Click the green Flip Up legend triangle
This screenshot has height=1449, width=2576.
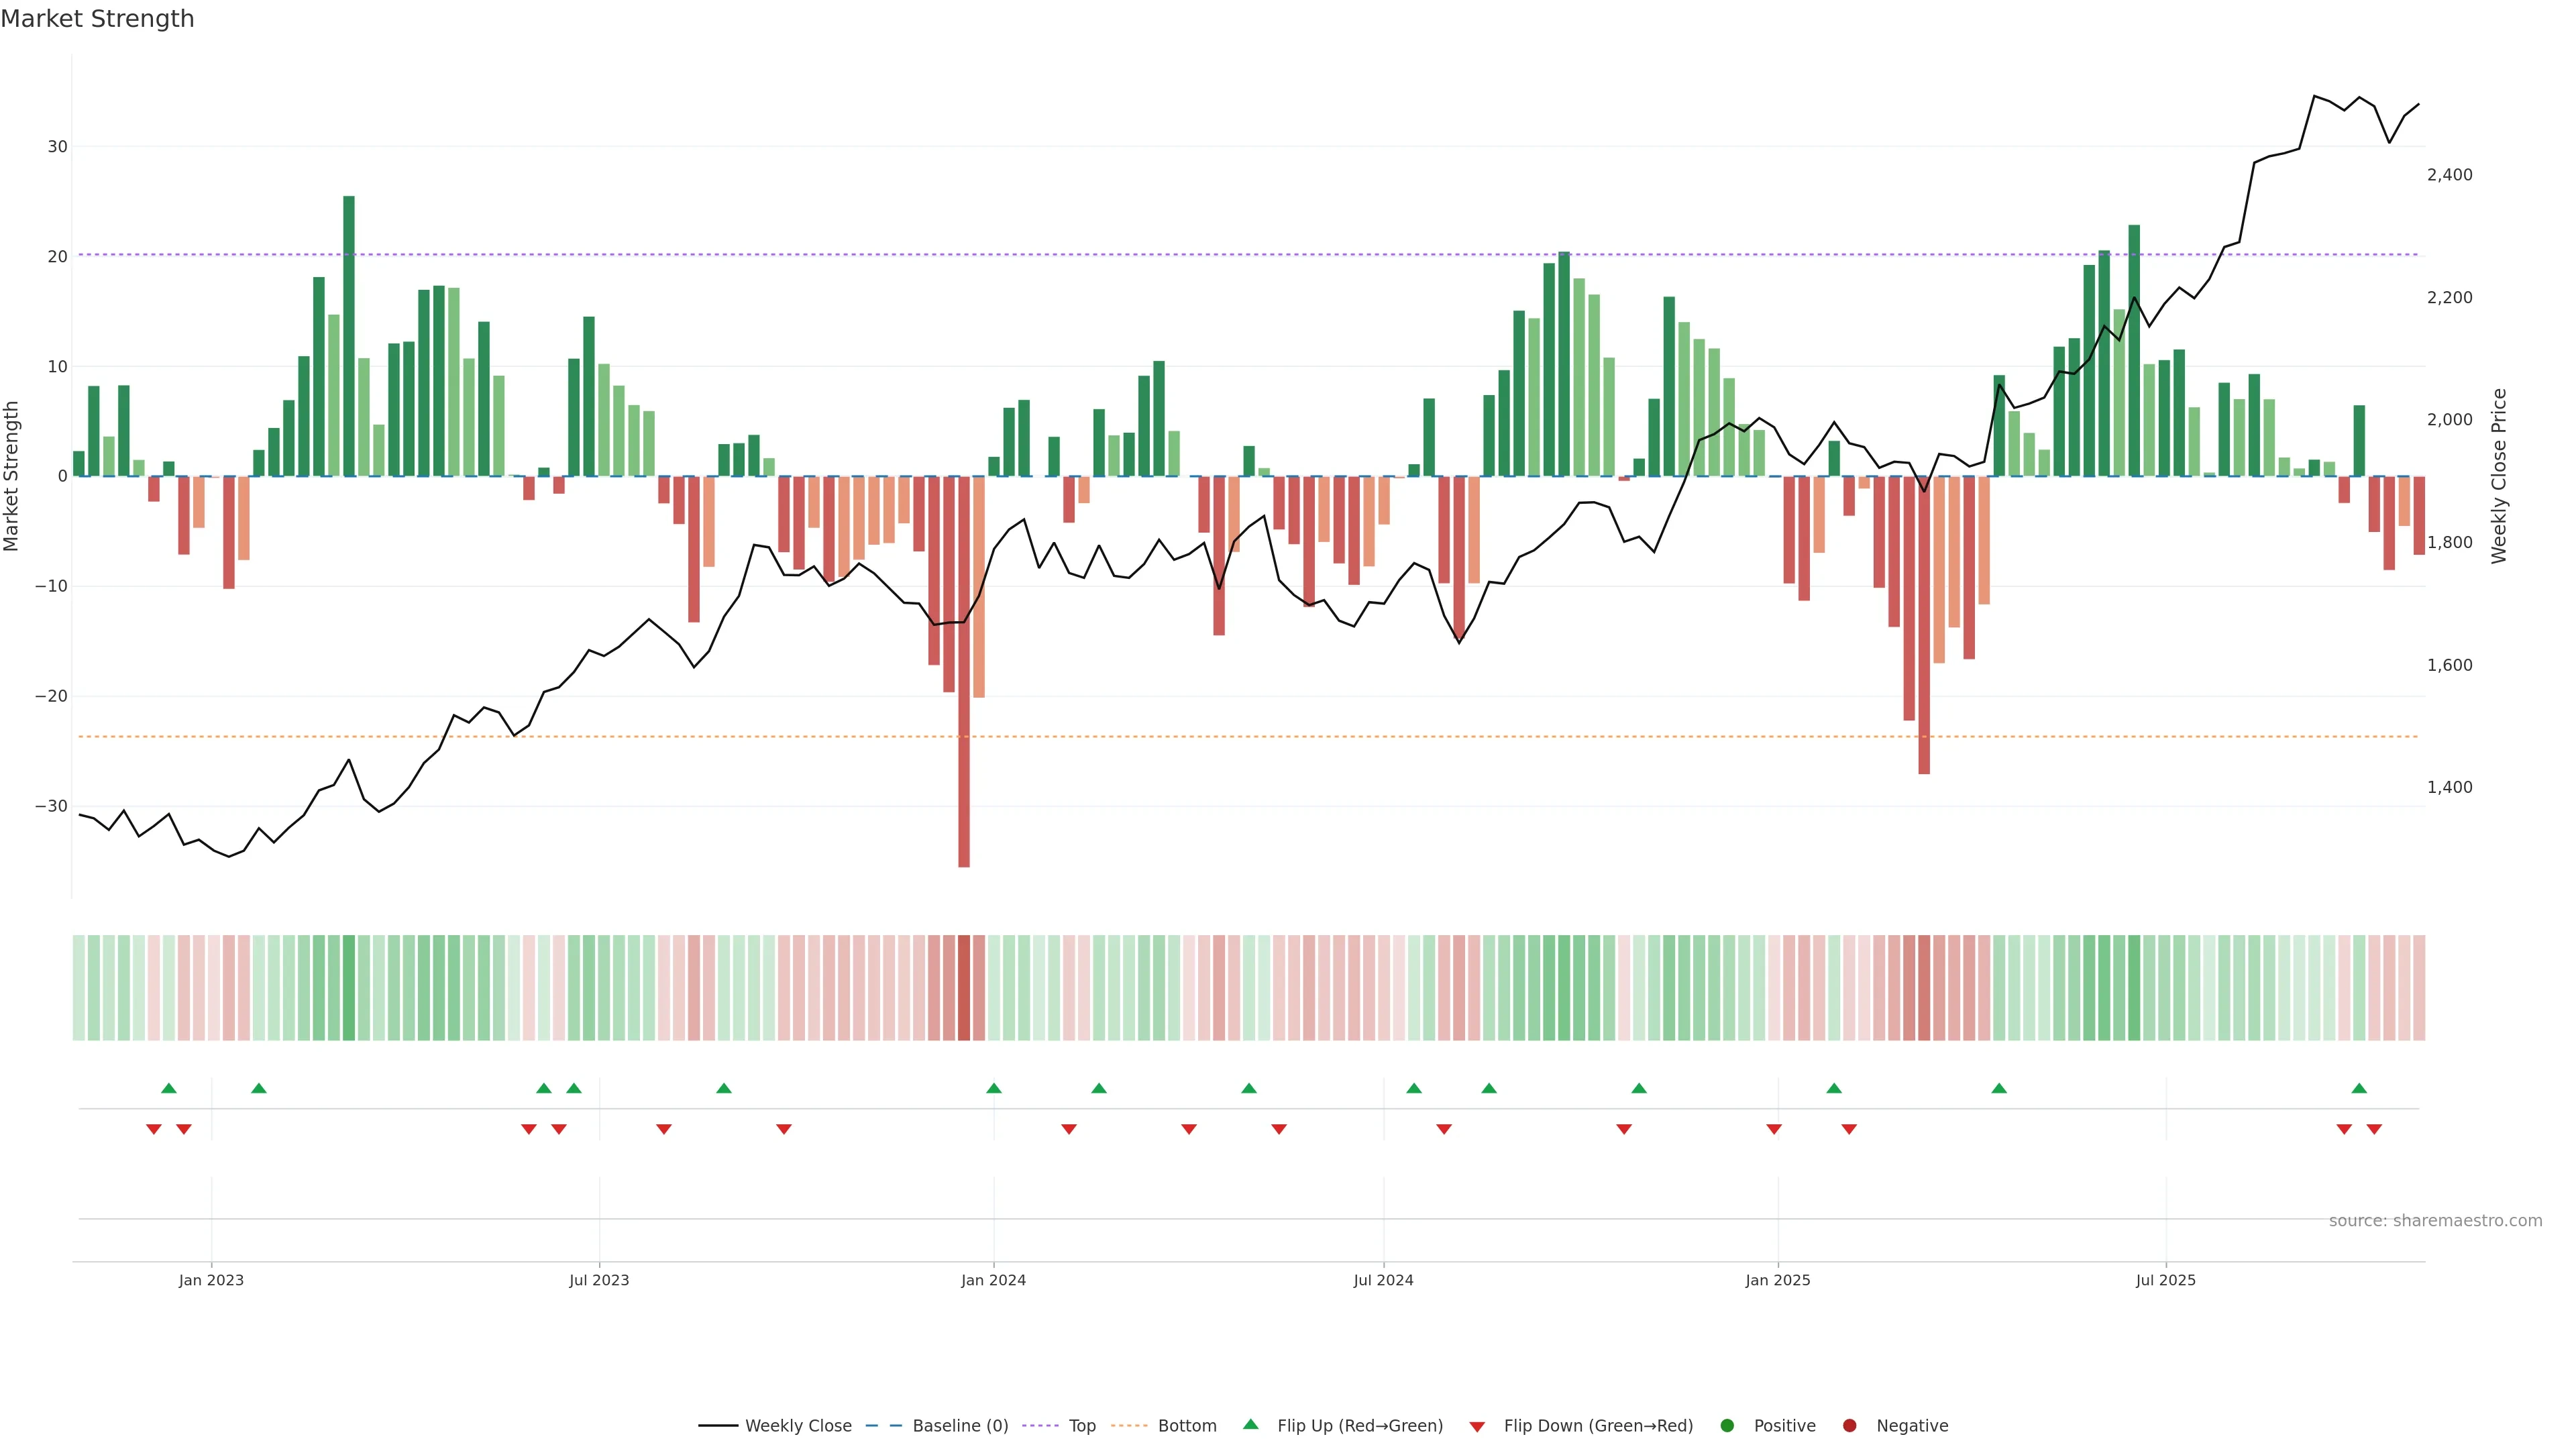coord(1250,1424)
